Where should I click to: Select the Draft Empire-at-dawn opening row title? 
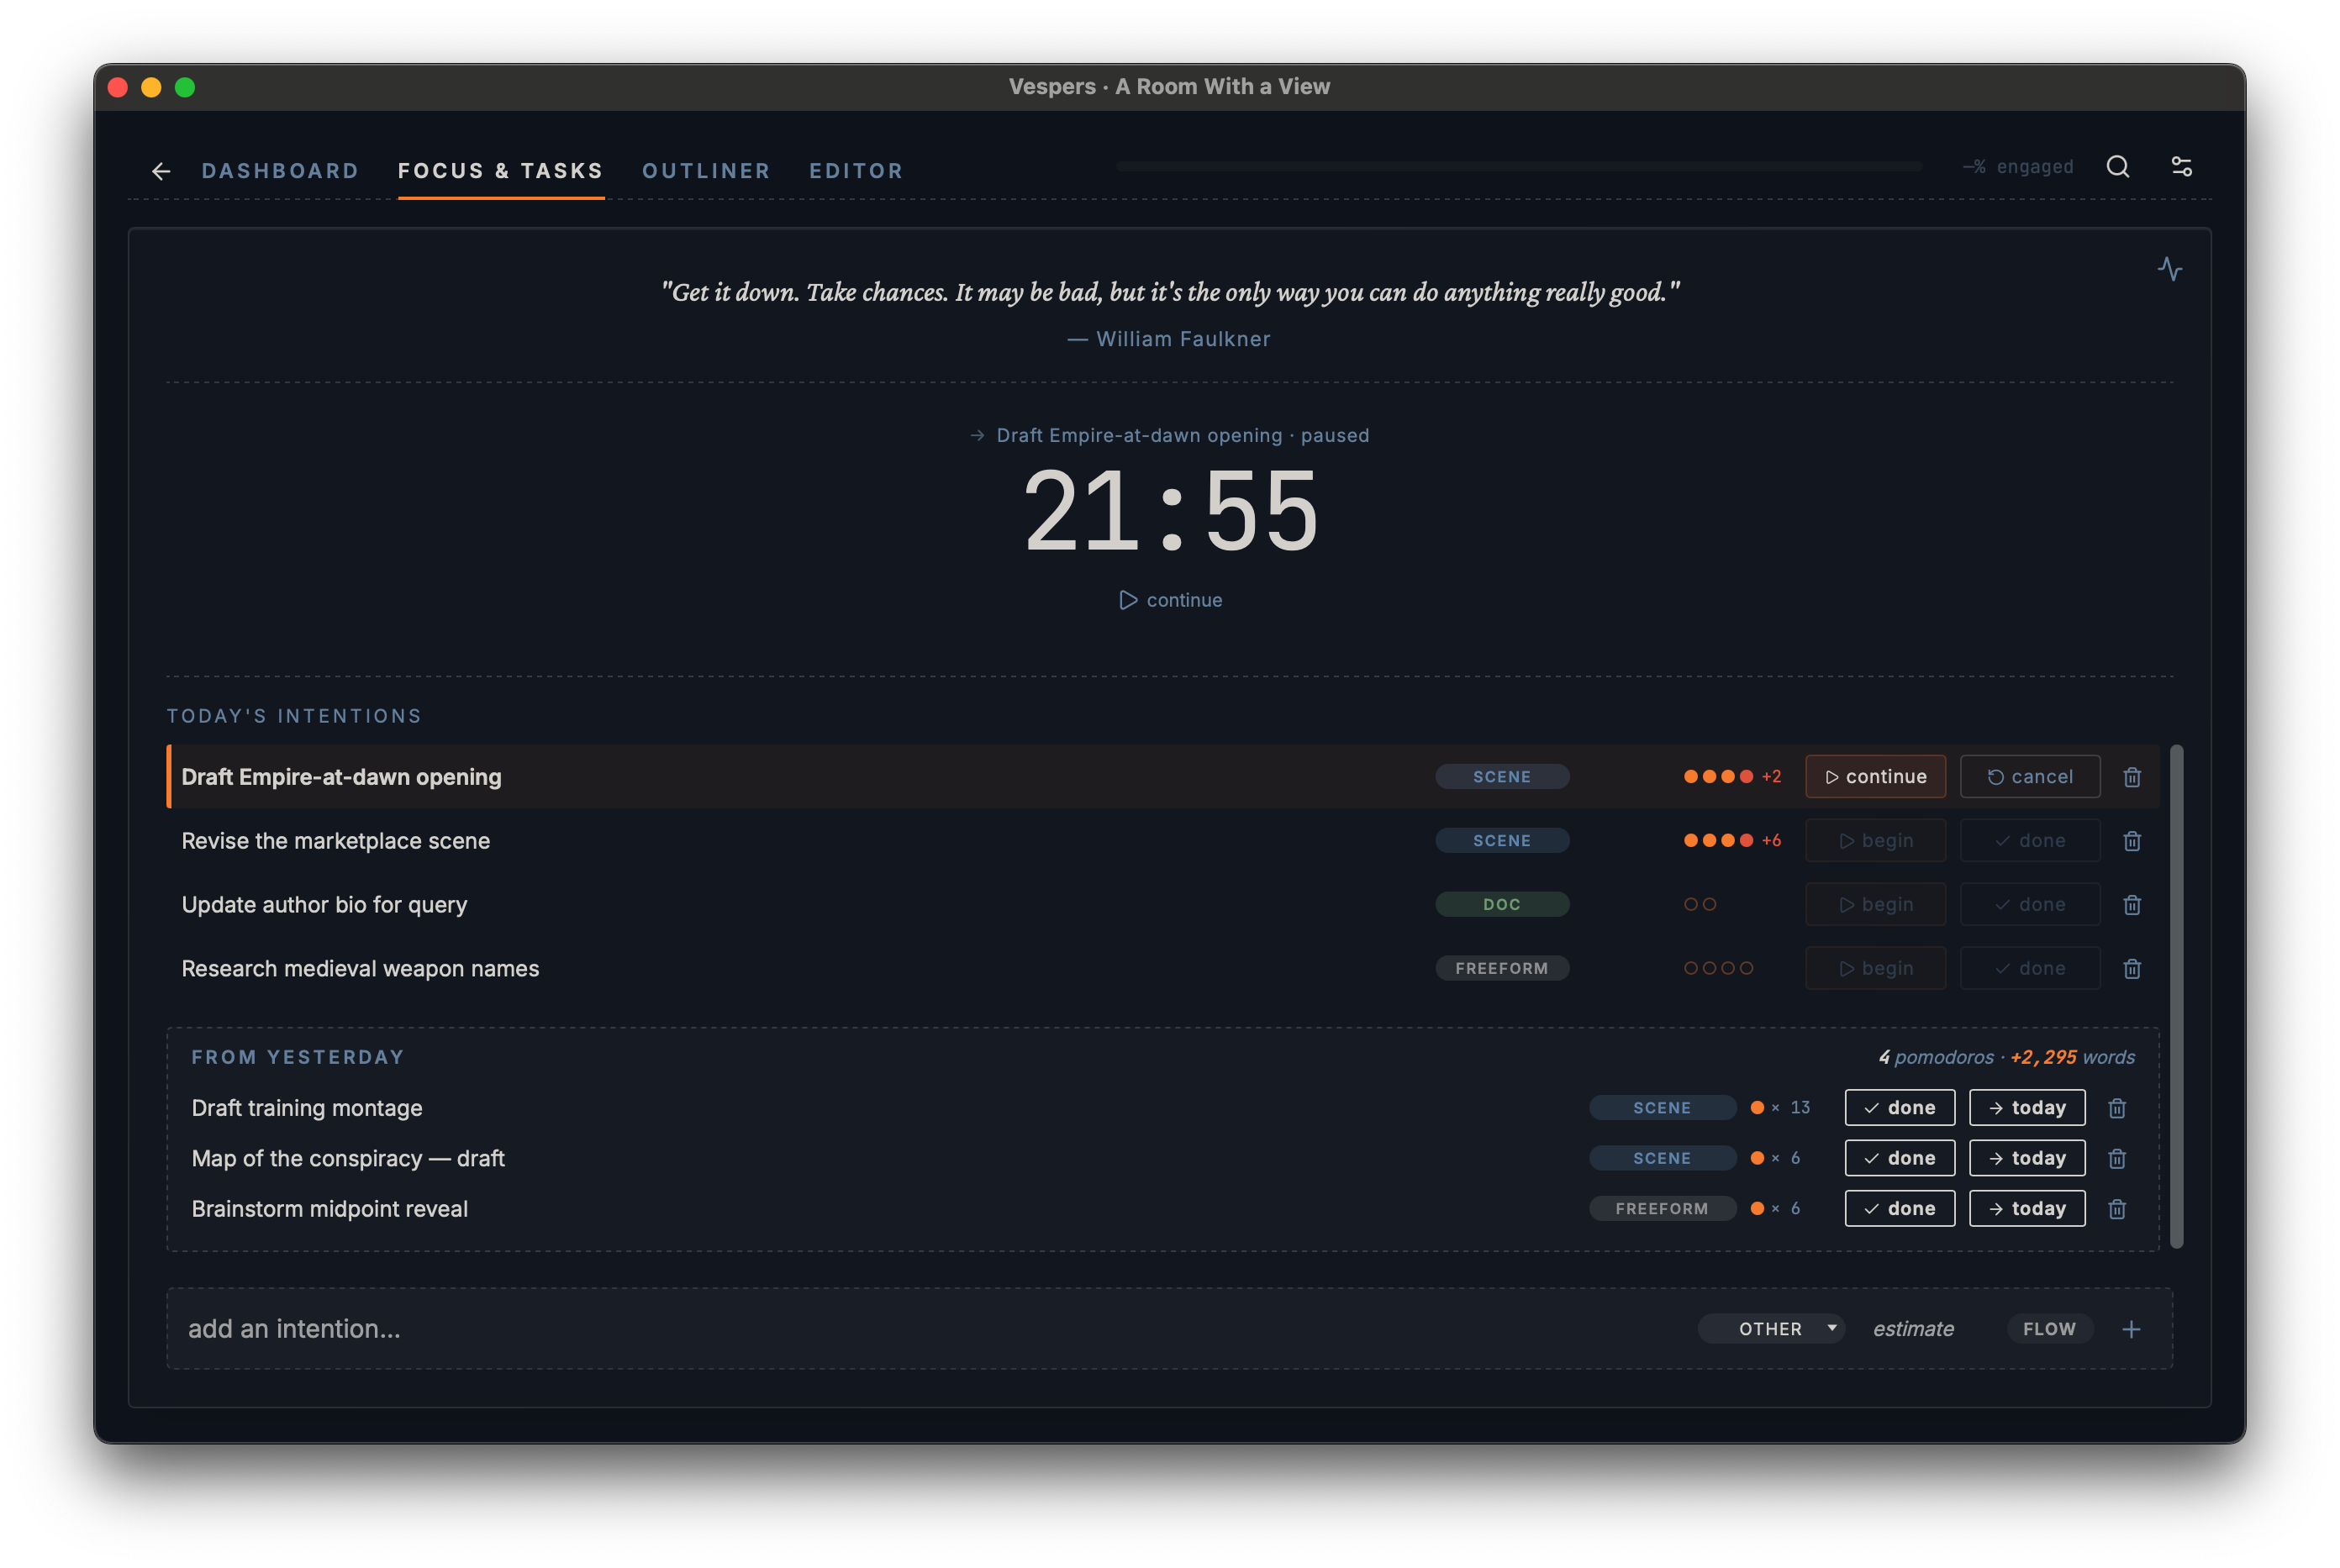341,777
